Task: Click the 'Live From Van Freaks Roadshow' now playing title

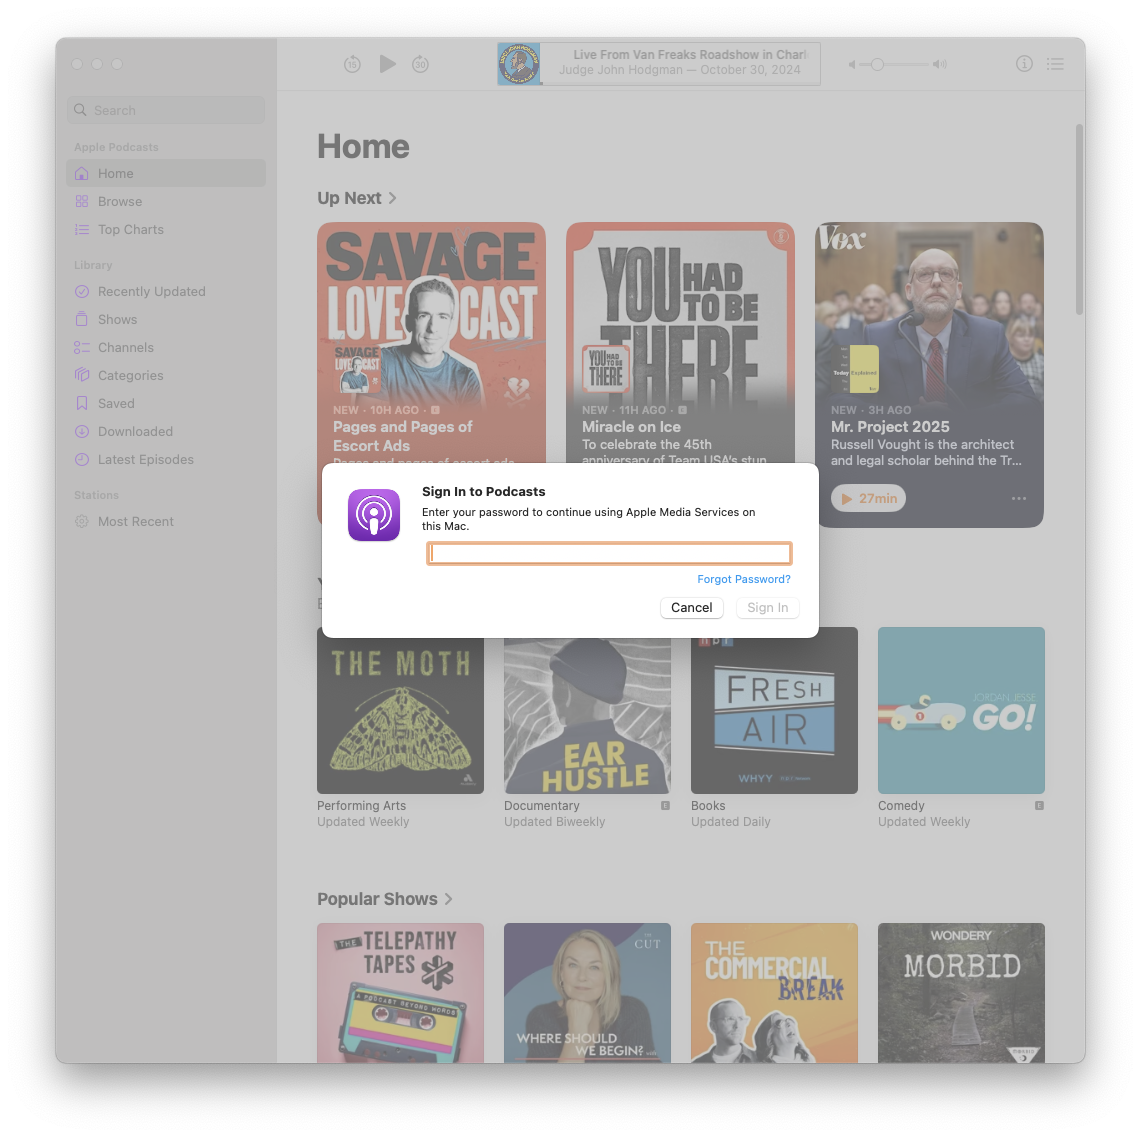Action: [689, 55]
